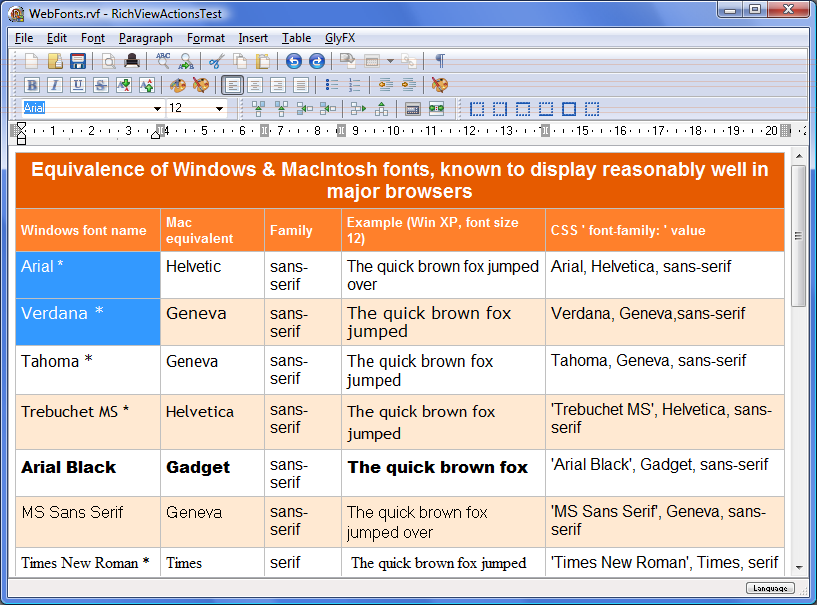Expand the Arial font name dropdown

click(157, 108)
